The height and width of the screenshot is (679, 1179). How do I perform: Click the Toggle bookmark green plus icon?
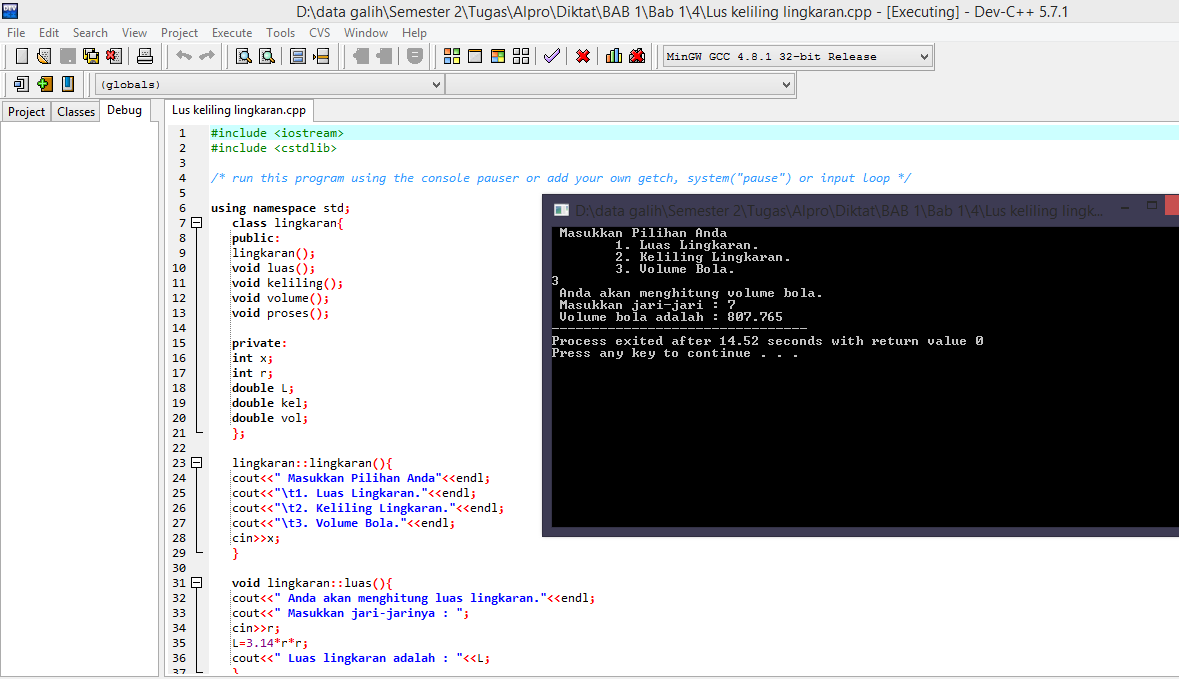44,84
